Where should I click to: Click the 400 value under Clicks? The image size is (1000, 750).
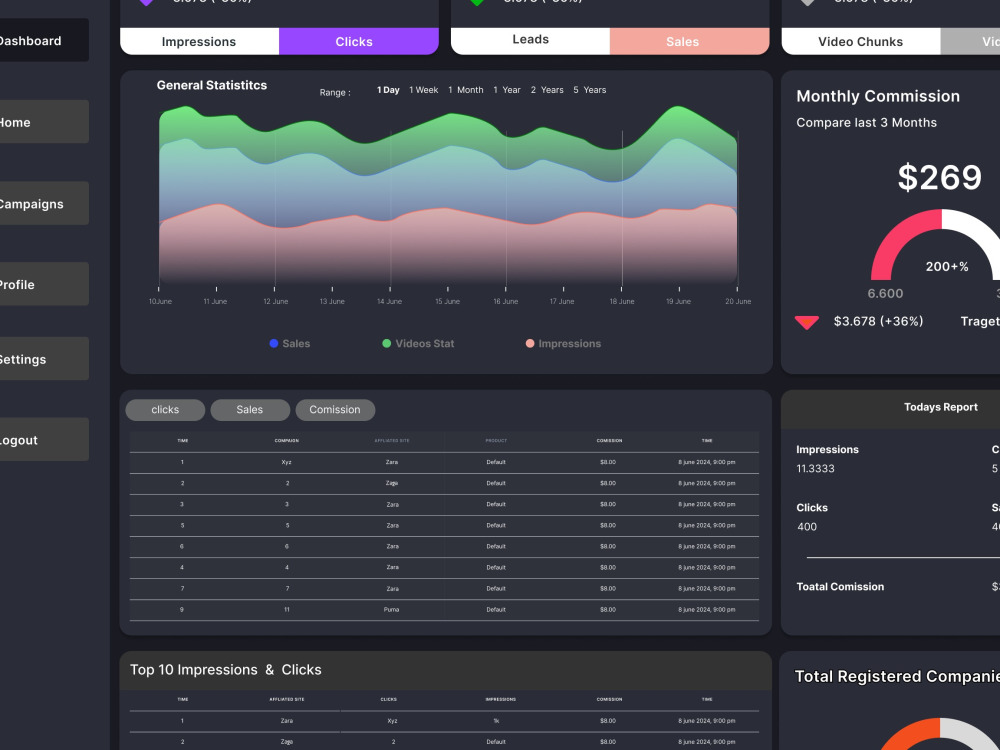point(807,527)
